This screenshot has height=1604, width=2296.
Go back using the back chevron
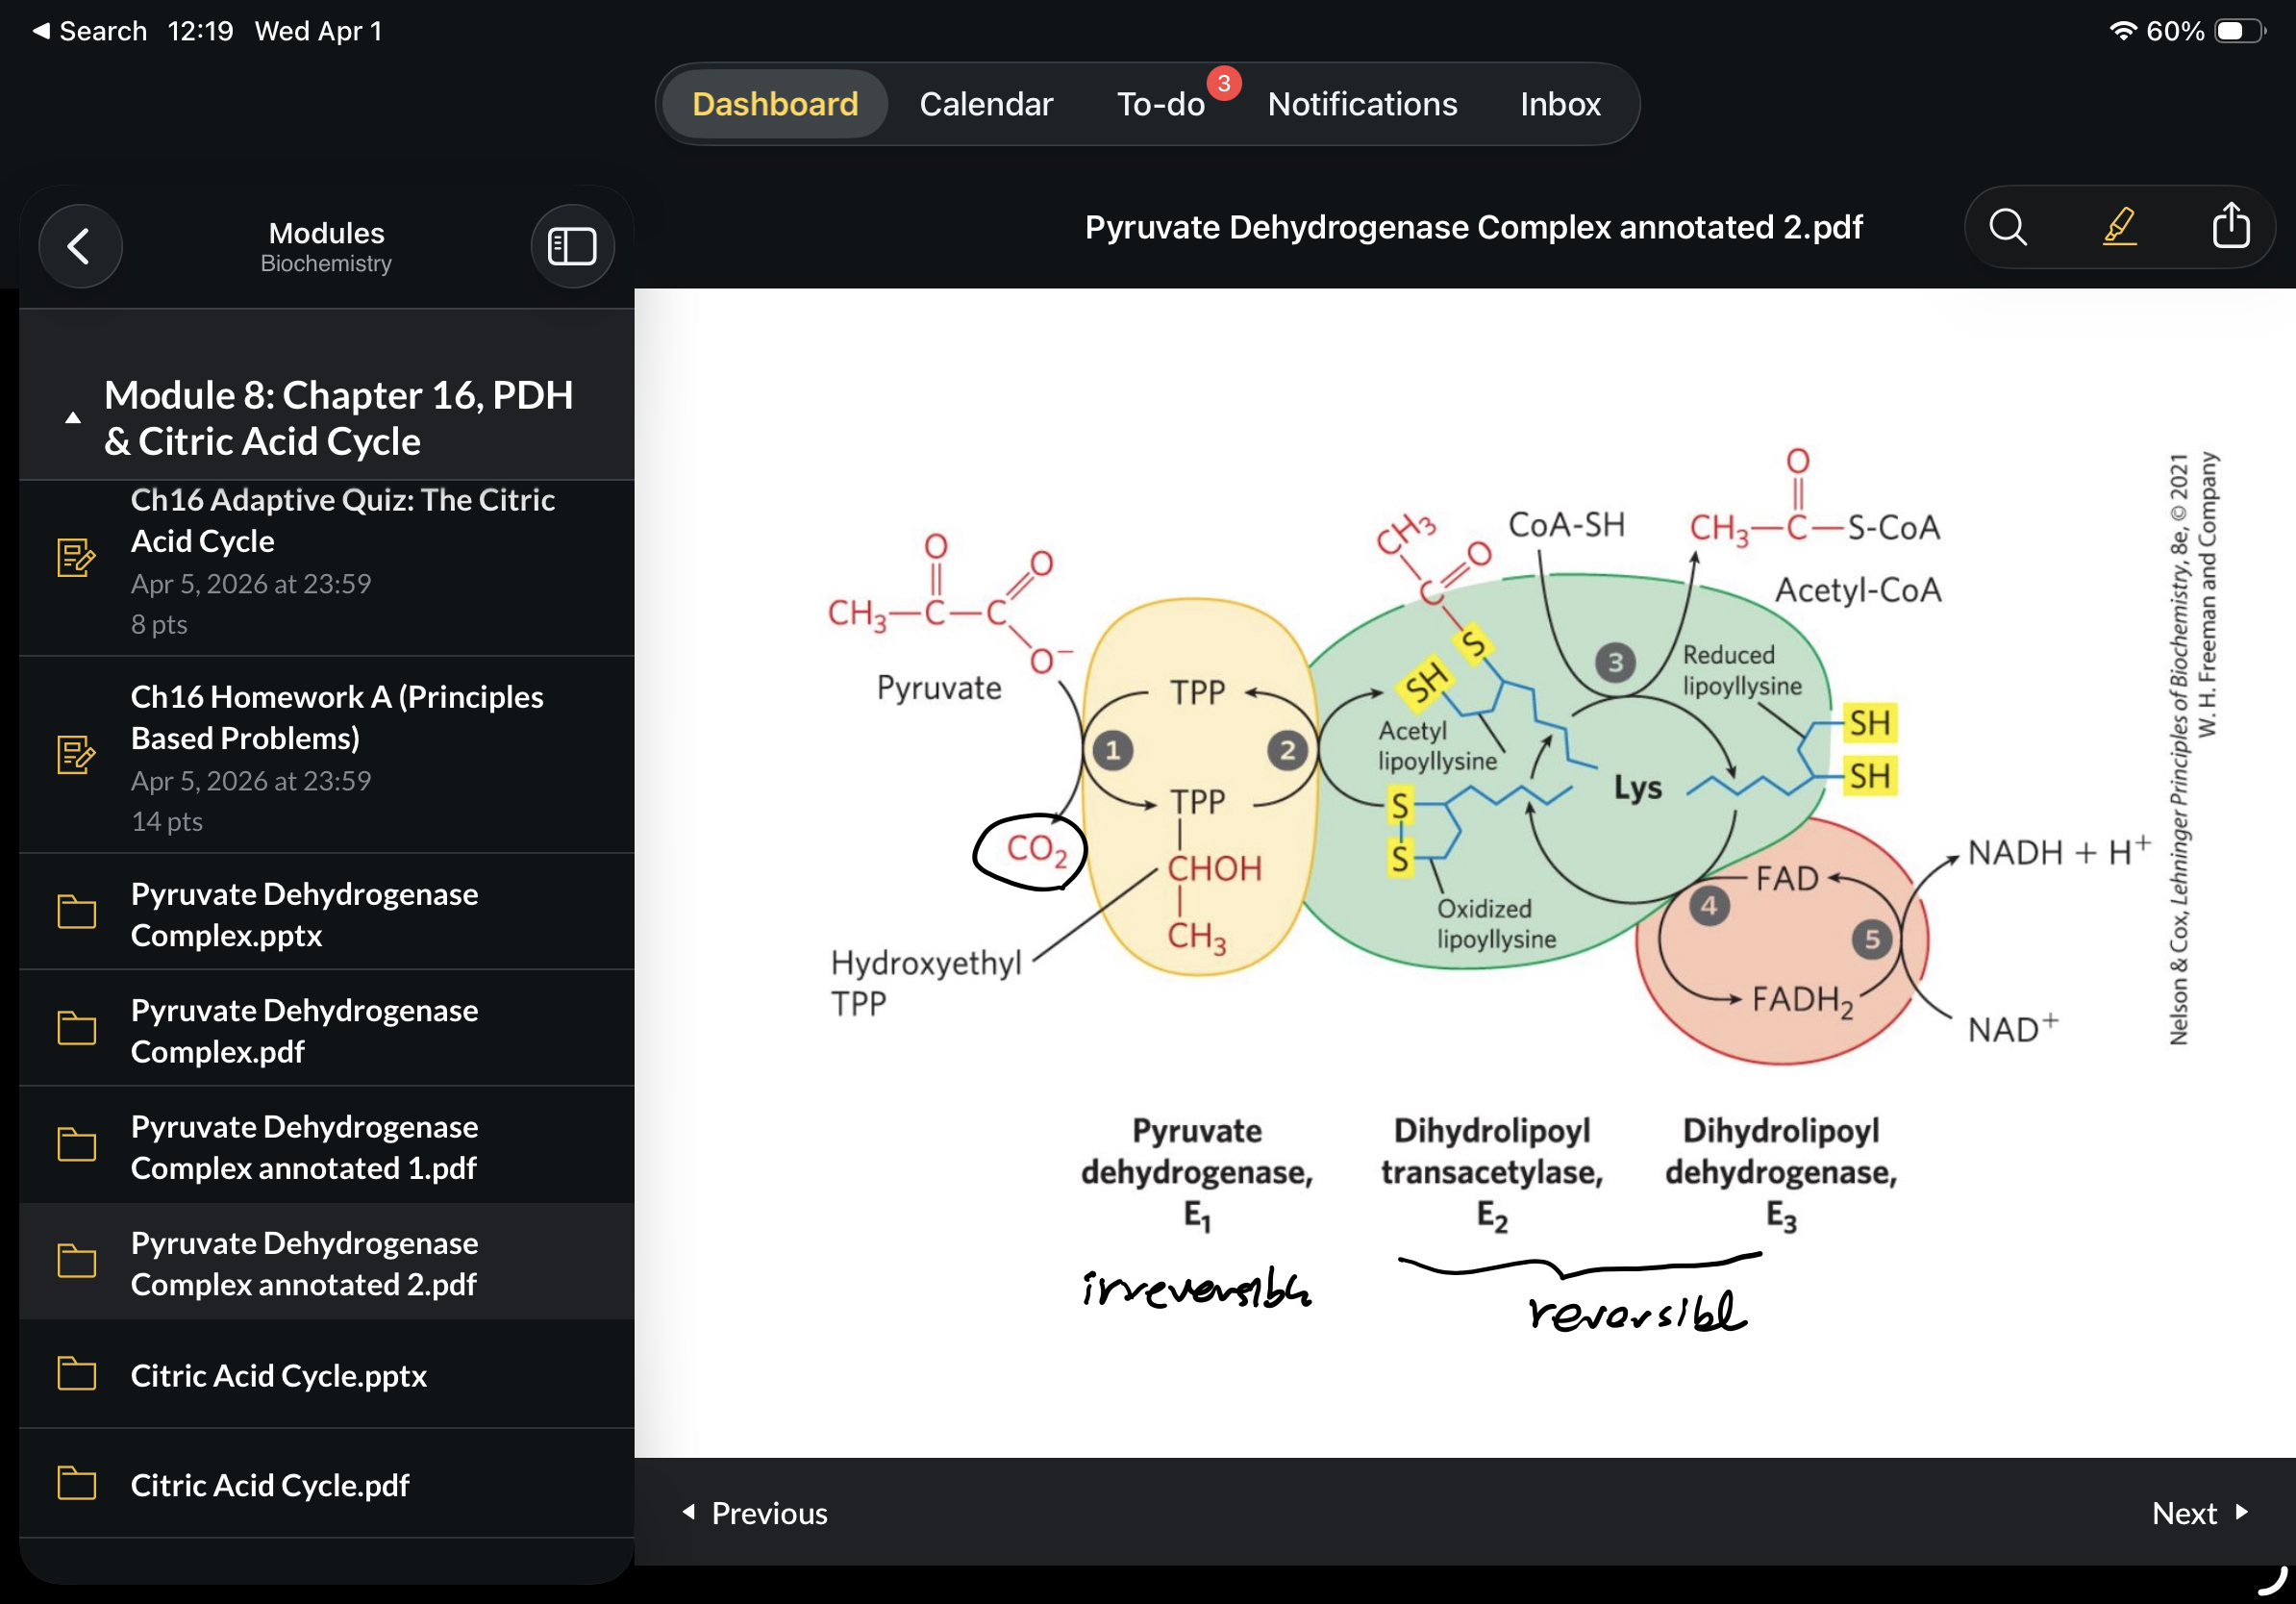point(80,246)
